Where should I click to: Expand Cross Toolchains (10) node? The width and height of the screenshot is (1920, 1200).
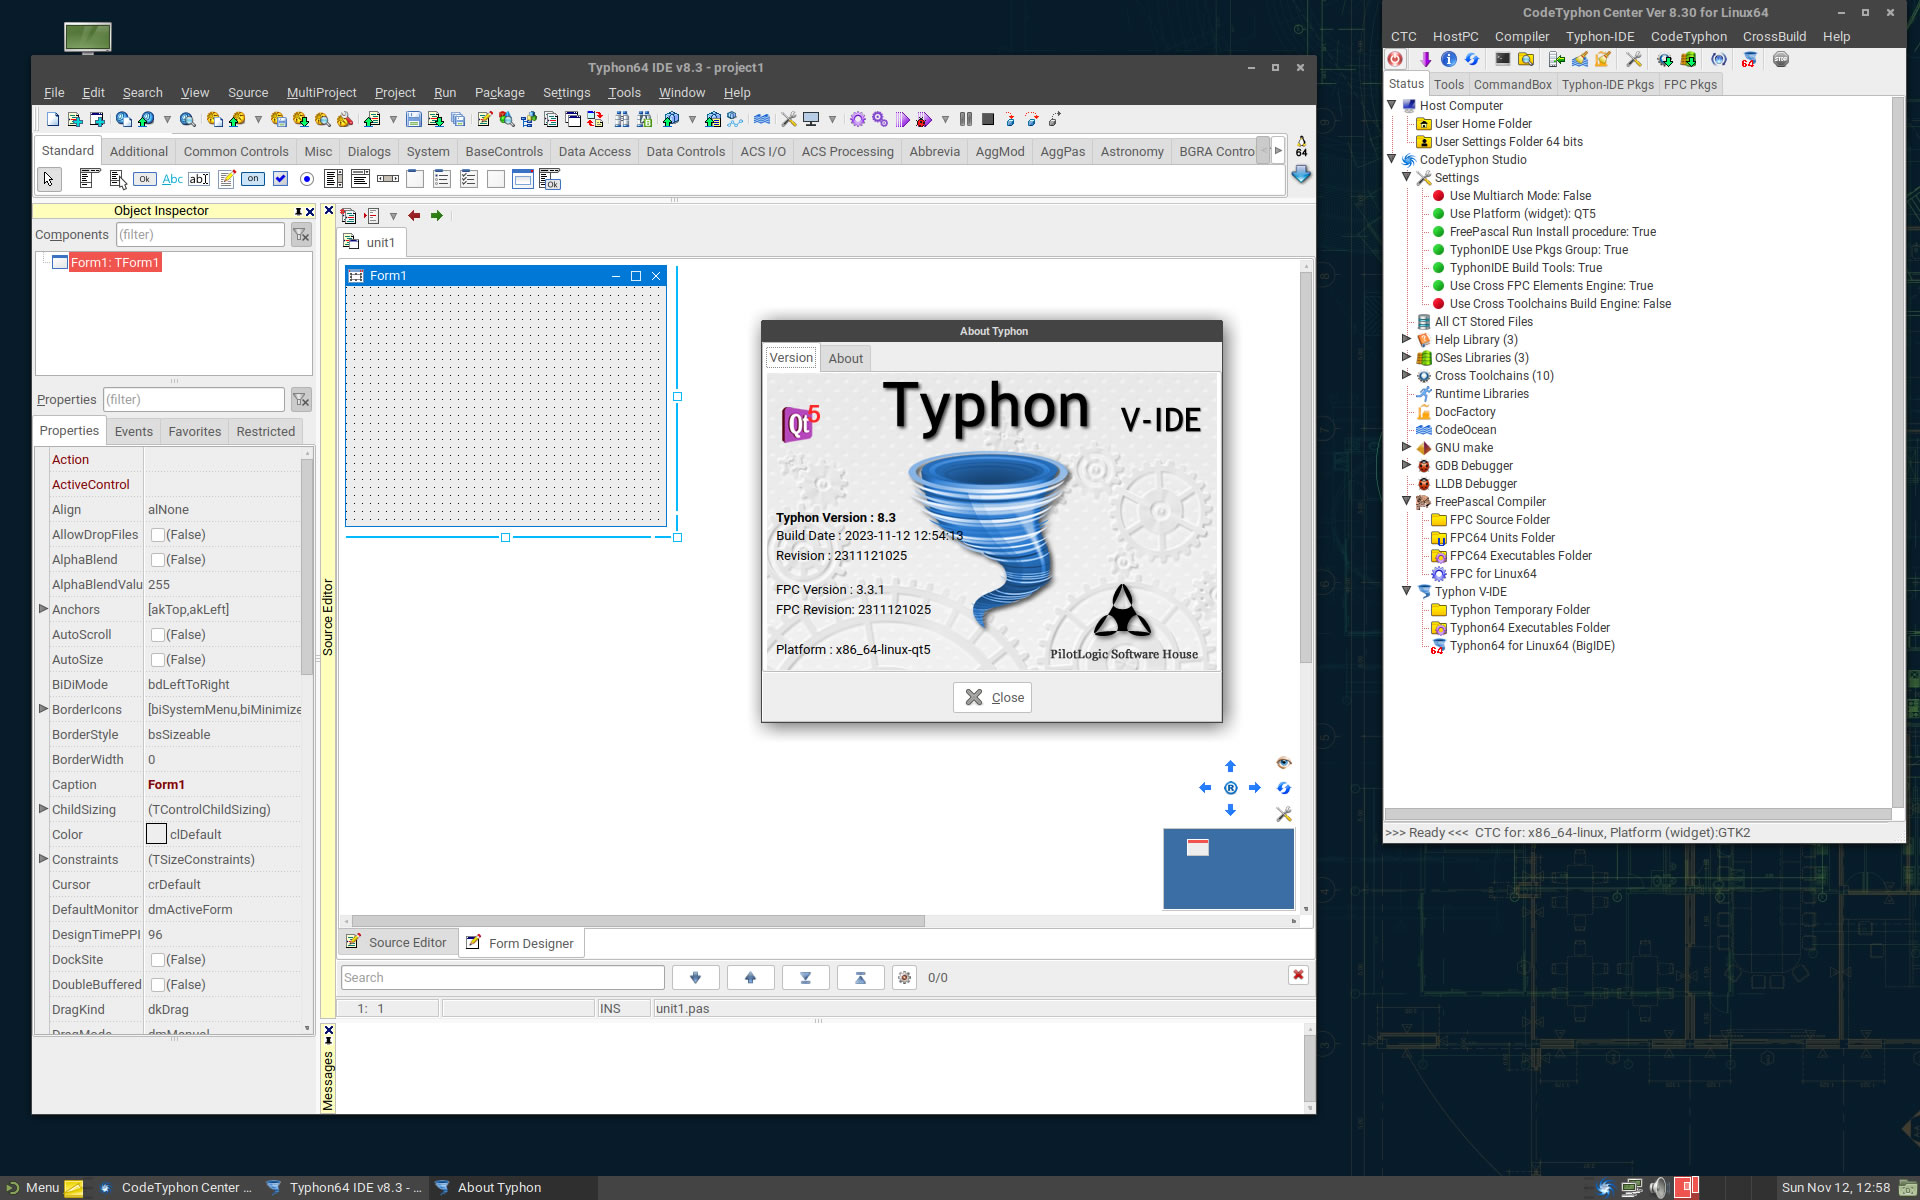[1407, 375]
